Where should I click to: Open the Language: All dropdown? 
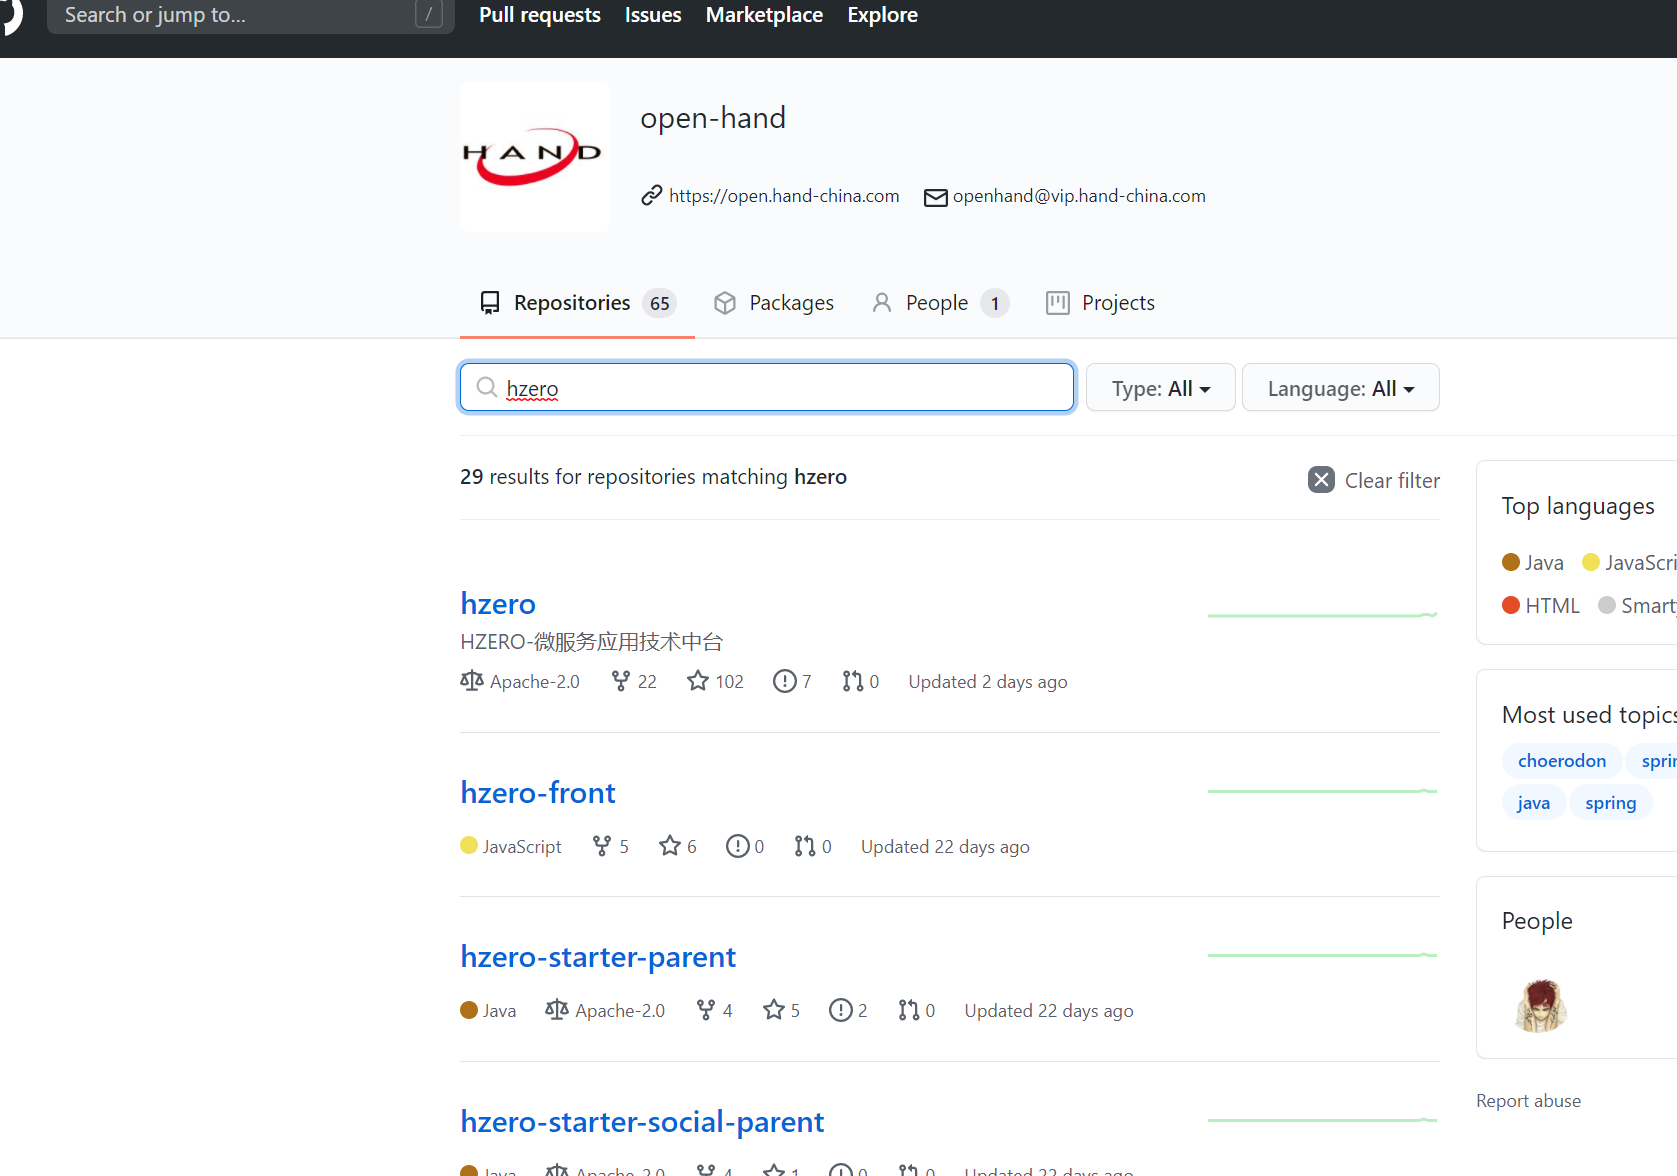pos(1340,387)
